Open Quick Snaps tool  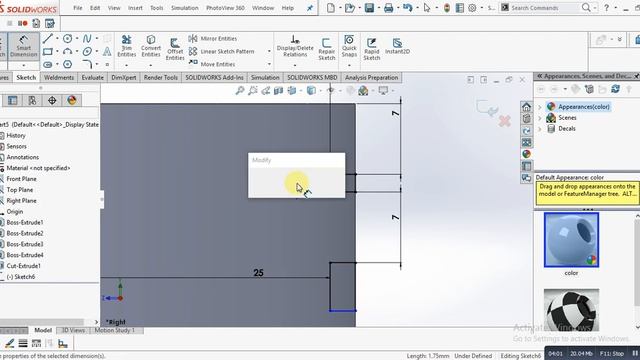click(349, 46)
